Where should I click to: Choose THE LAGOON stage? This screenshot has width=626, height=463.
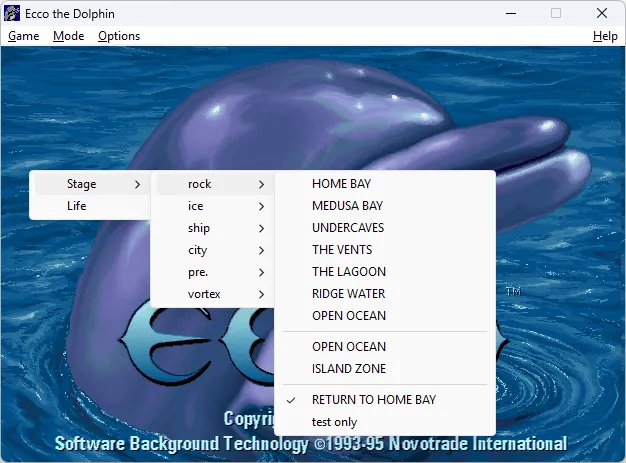[385, 271]
